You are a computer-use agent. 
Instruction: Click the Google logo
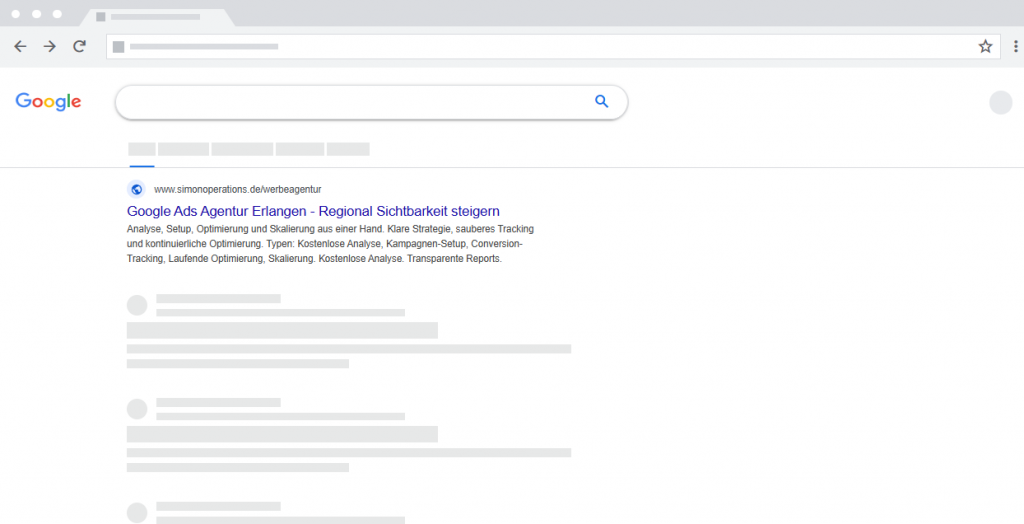(x=48, y=101)
